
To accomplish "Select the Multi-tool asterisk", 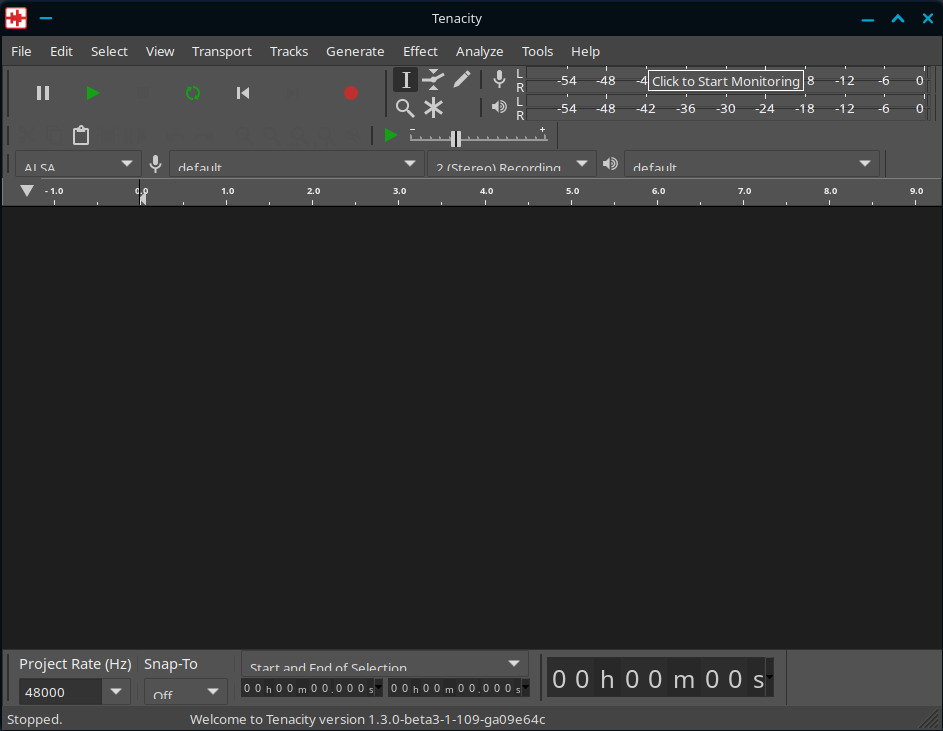I will 433,108.
